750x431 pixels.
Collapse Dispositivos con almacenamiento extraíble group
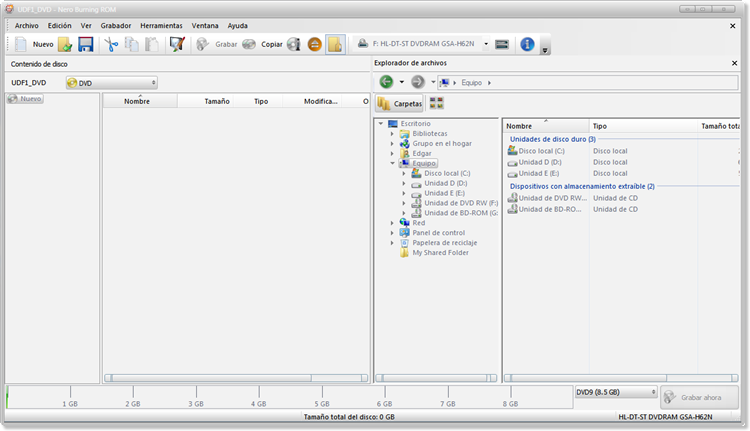click(x=582, y=186)
